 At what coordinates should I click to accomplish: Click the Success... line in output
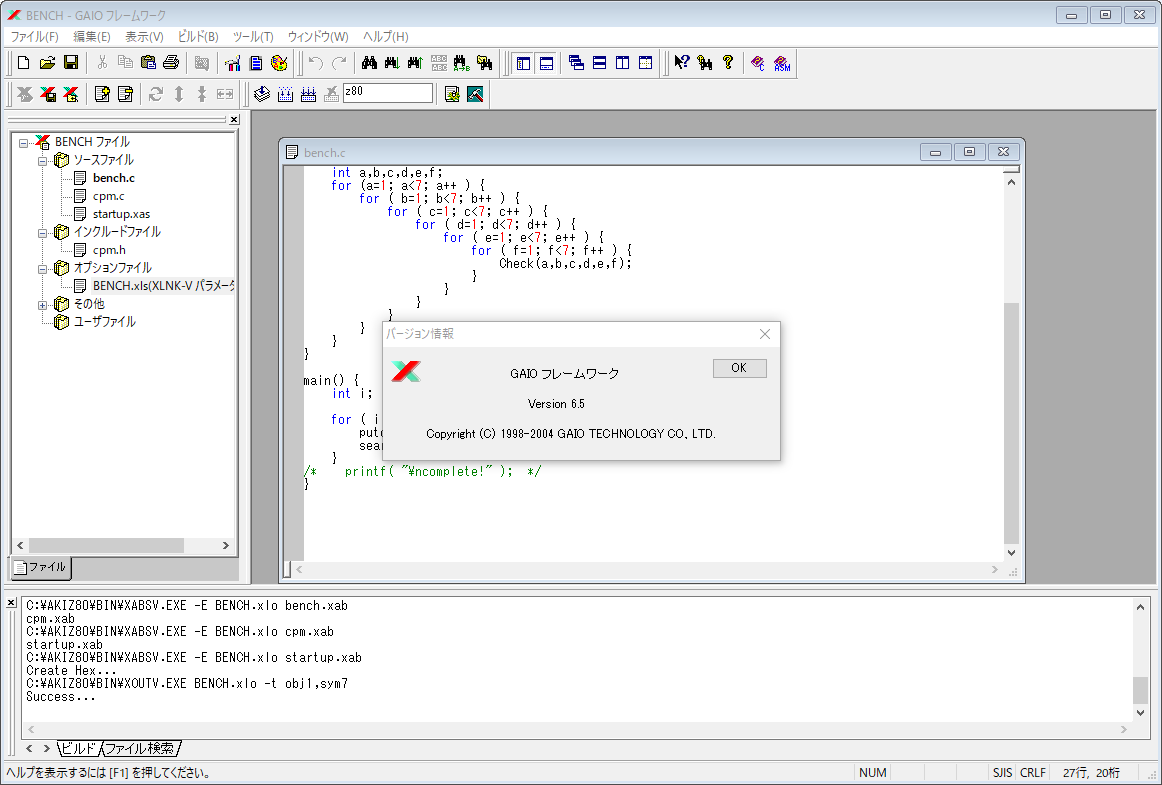pos(61,697)
